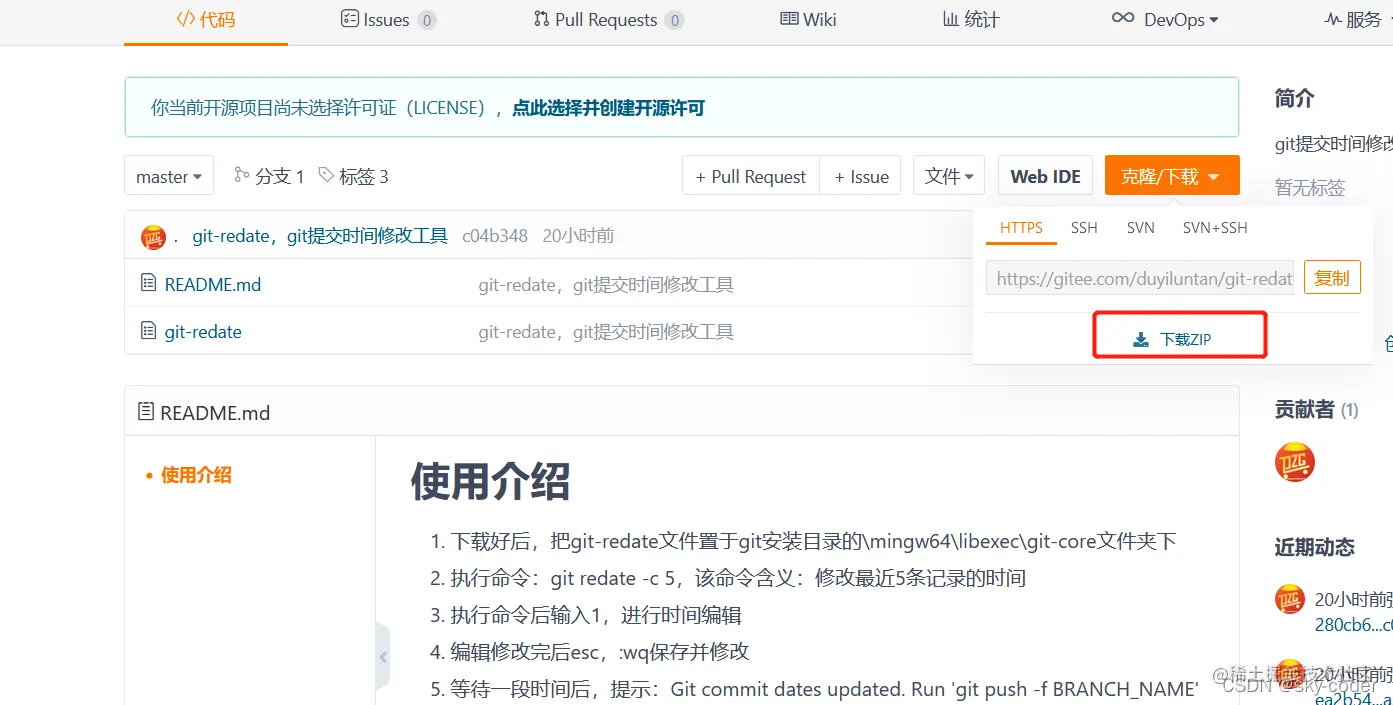View branches via 分支 1
The width and height of the screenshot is (1393, 705).
tap(269, 176)
